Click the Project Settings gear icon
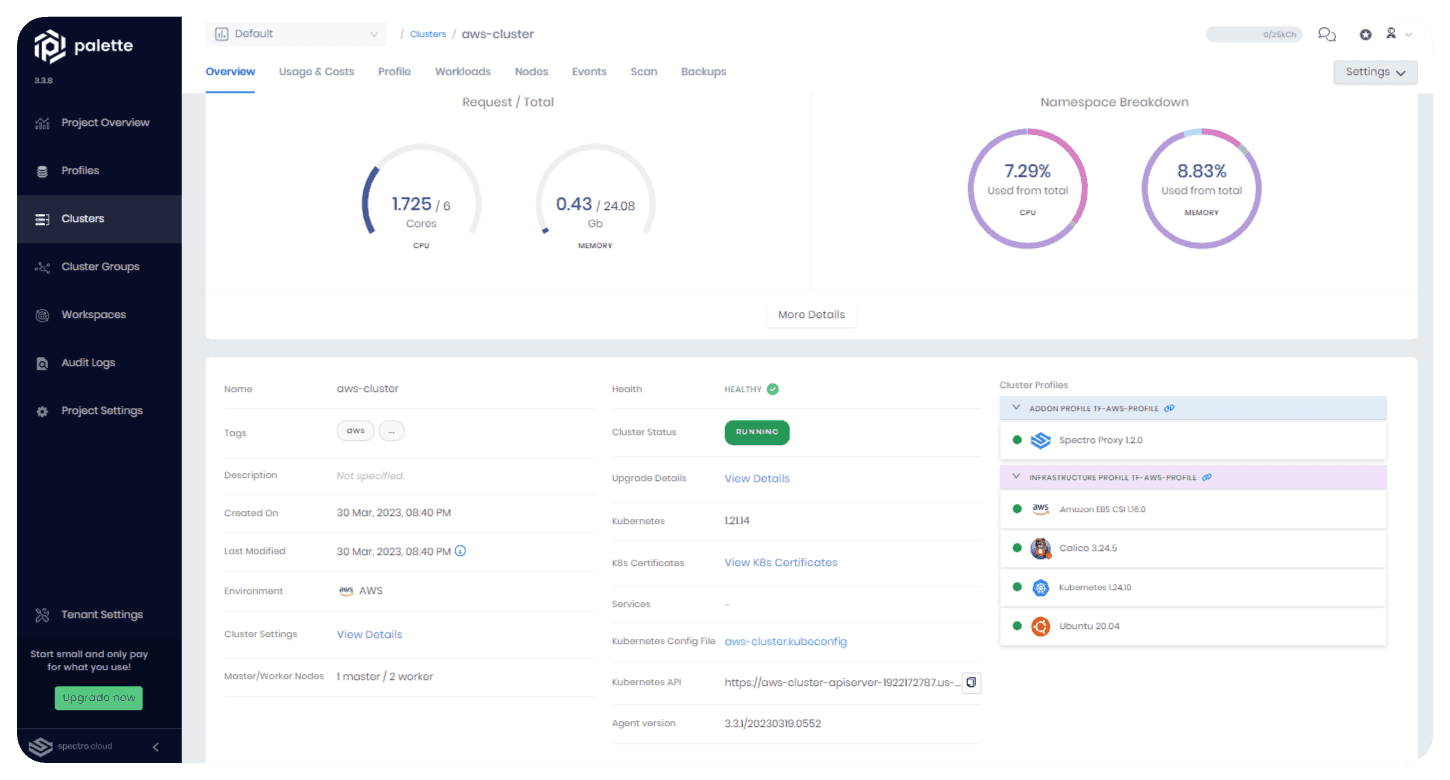Screen dimensions: 1450x780 [x=42, y=411]
